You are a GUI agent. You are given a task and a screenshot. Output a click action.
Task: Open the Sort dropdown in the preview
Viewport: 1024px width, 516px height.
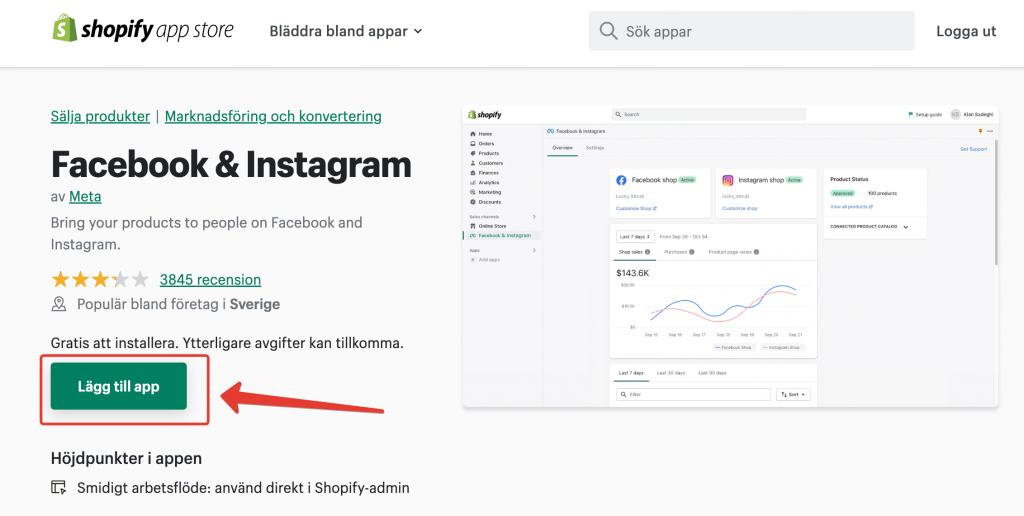pos(793,395)
